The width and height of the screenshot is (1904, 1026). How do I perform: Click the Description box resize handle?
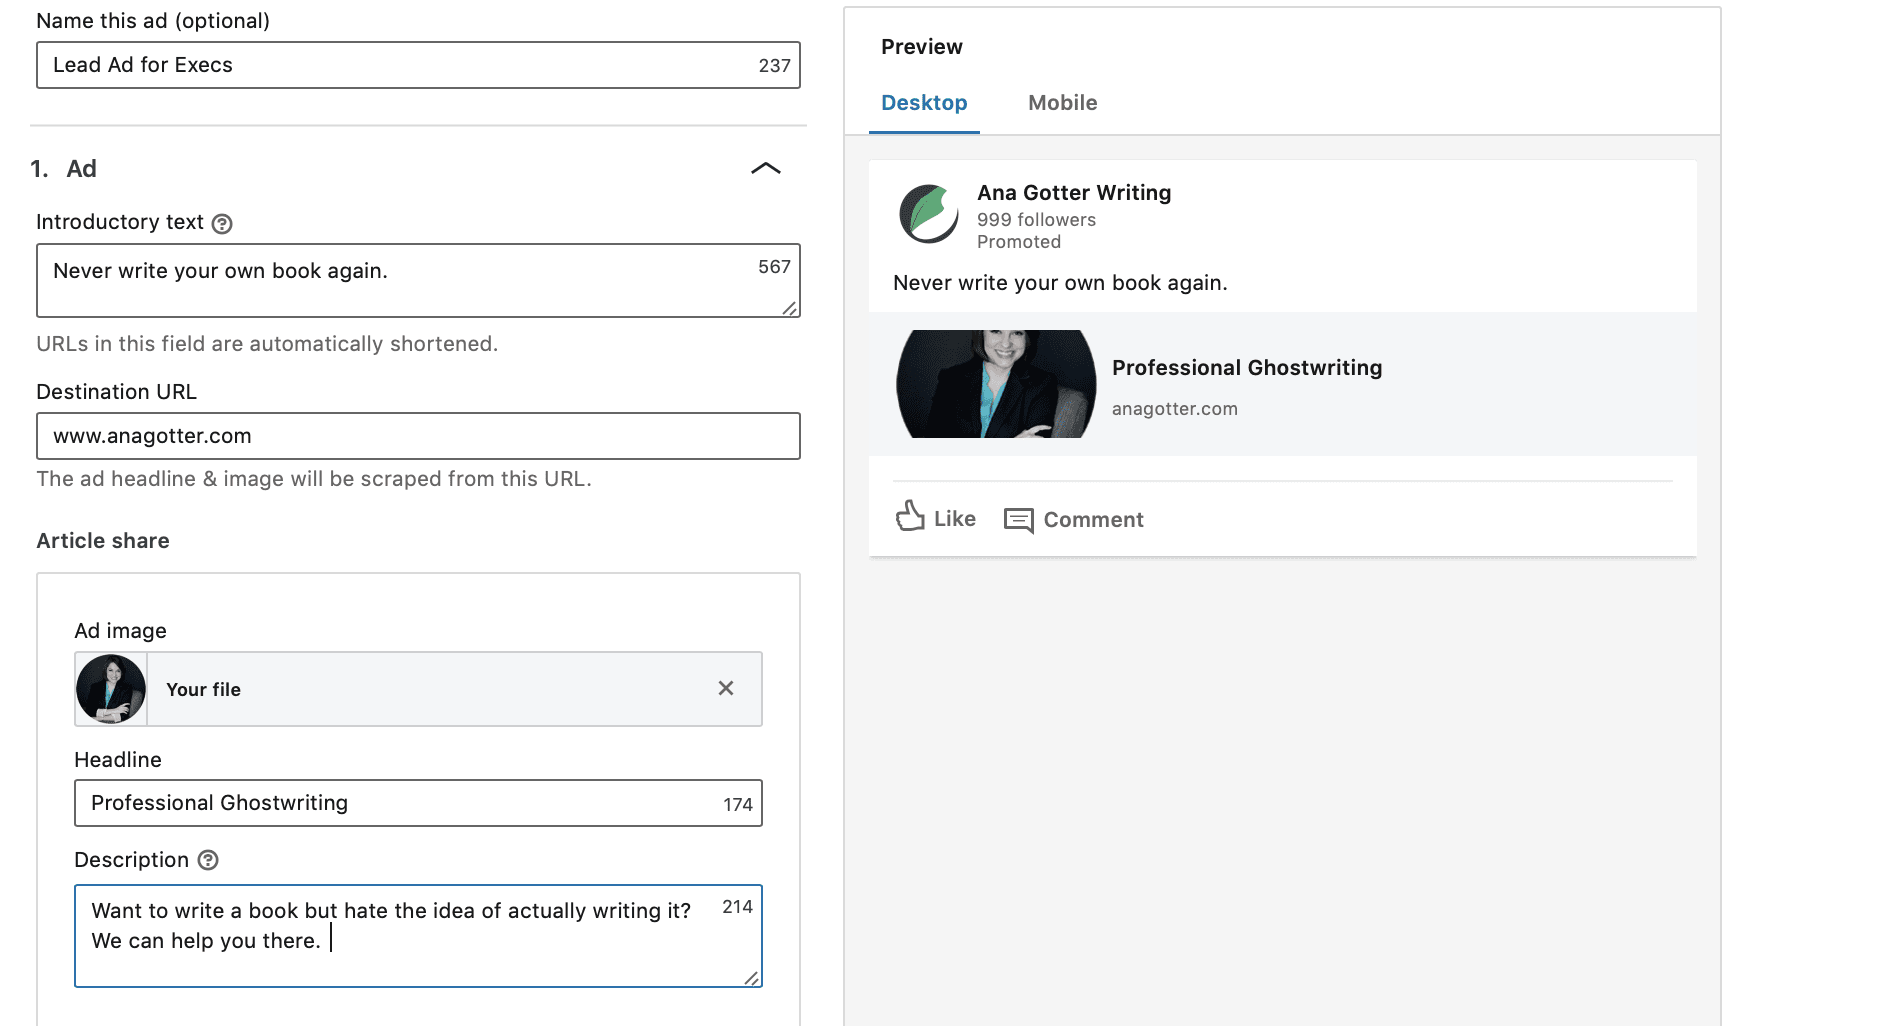tap(751, 978)
